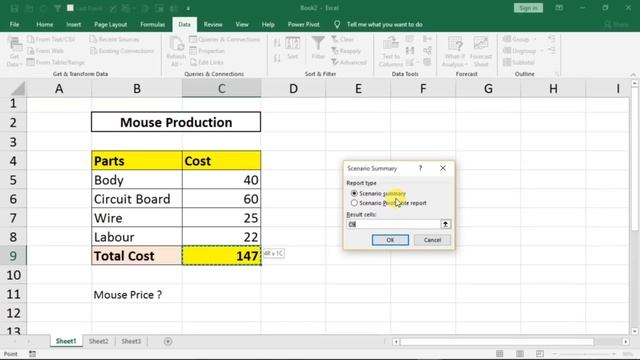Switch to Page Layout view in status bar
This screenshot has width=640, height=360.
tap(520, 353)
